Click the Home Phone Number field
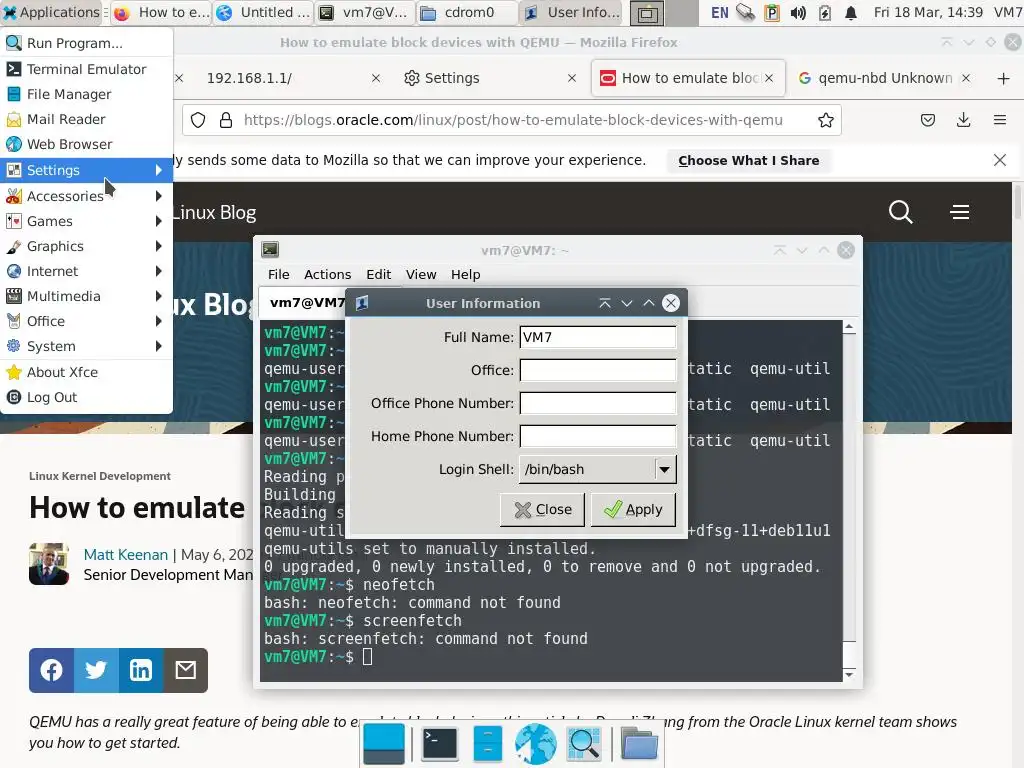 point(598,436)
